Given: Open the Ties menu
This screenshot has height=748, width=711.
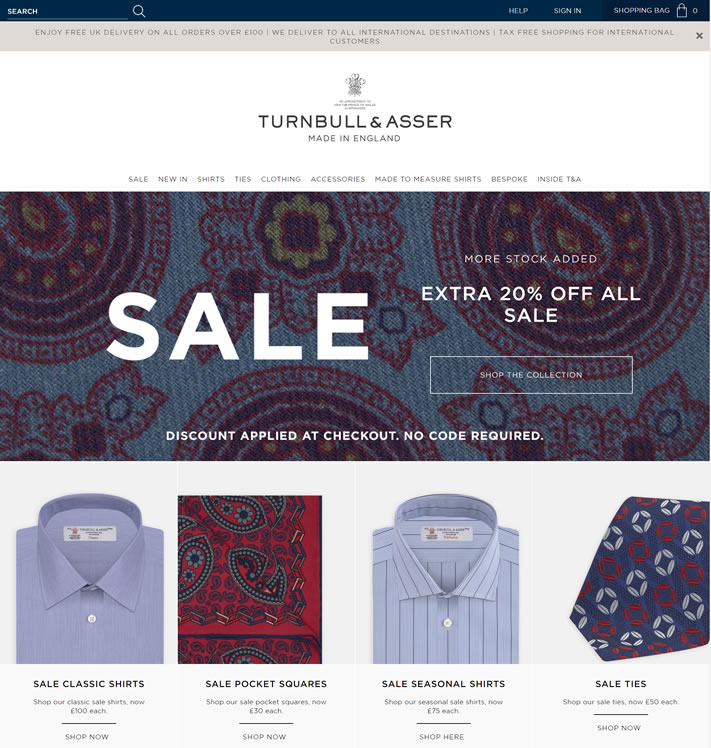Looking at the screenshot, I should tap(243, 179).
